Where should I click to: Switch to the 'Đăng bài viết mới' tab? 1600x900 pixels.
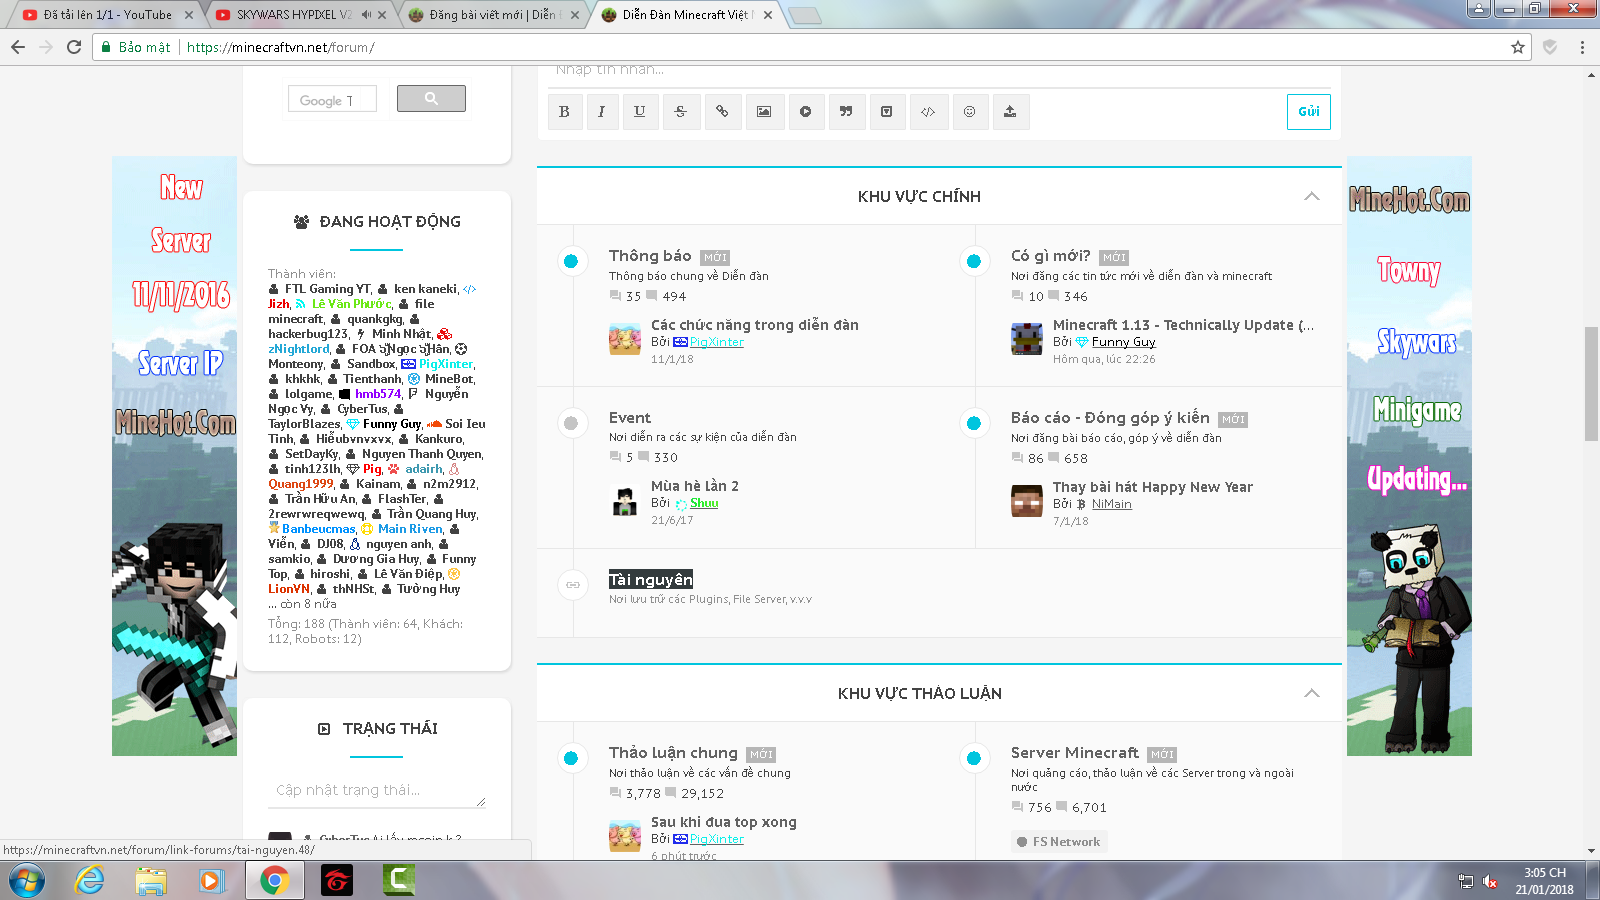pyautogui.click(x=495, y=15)
